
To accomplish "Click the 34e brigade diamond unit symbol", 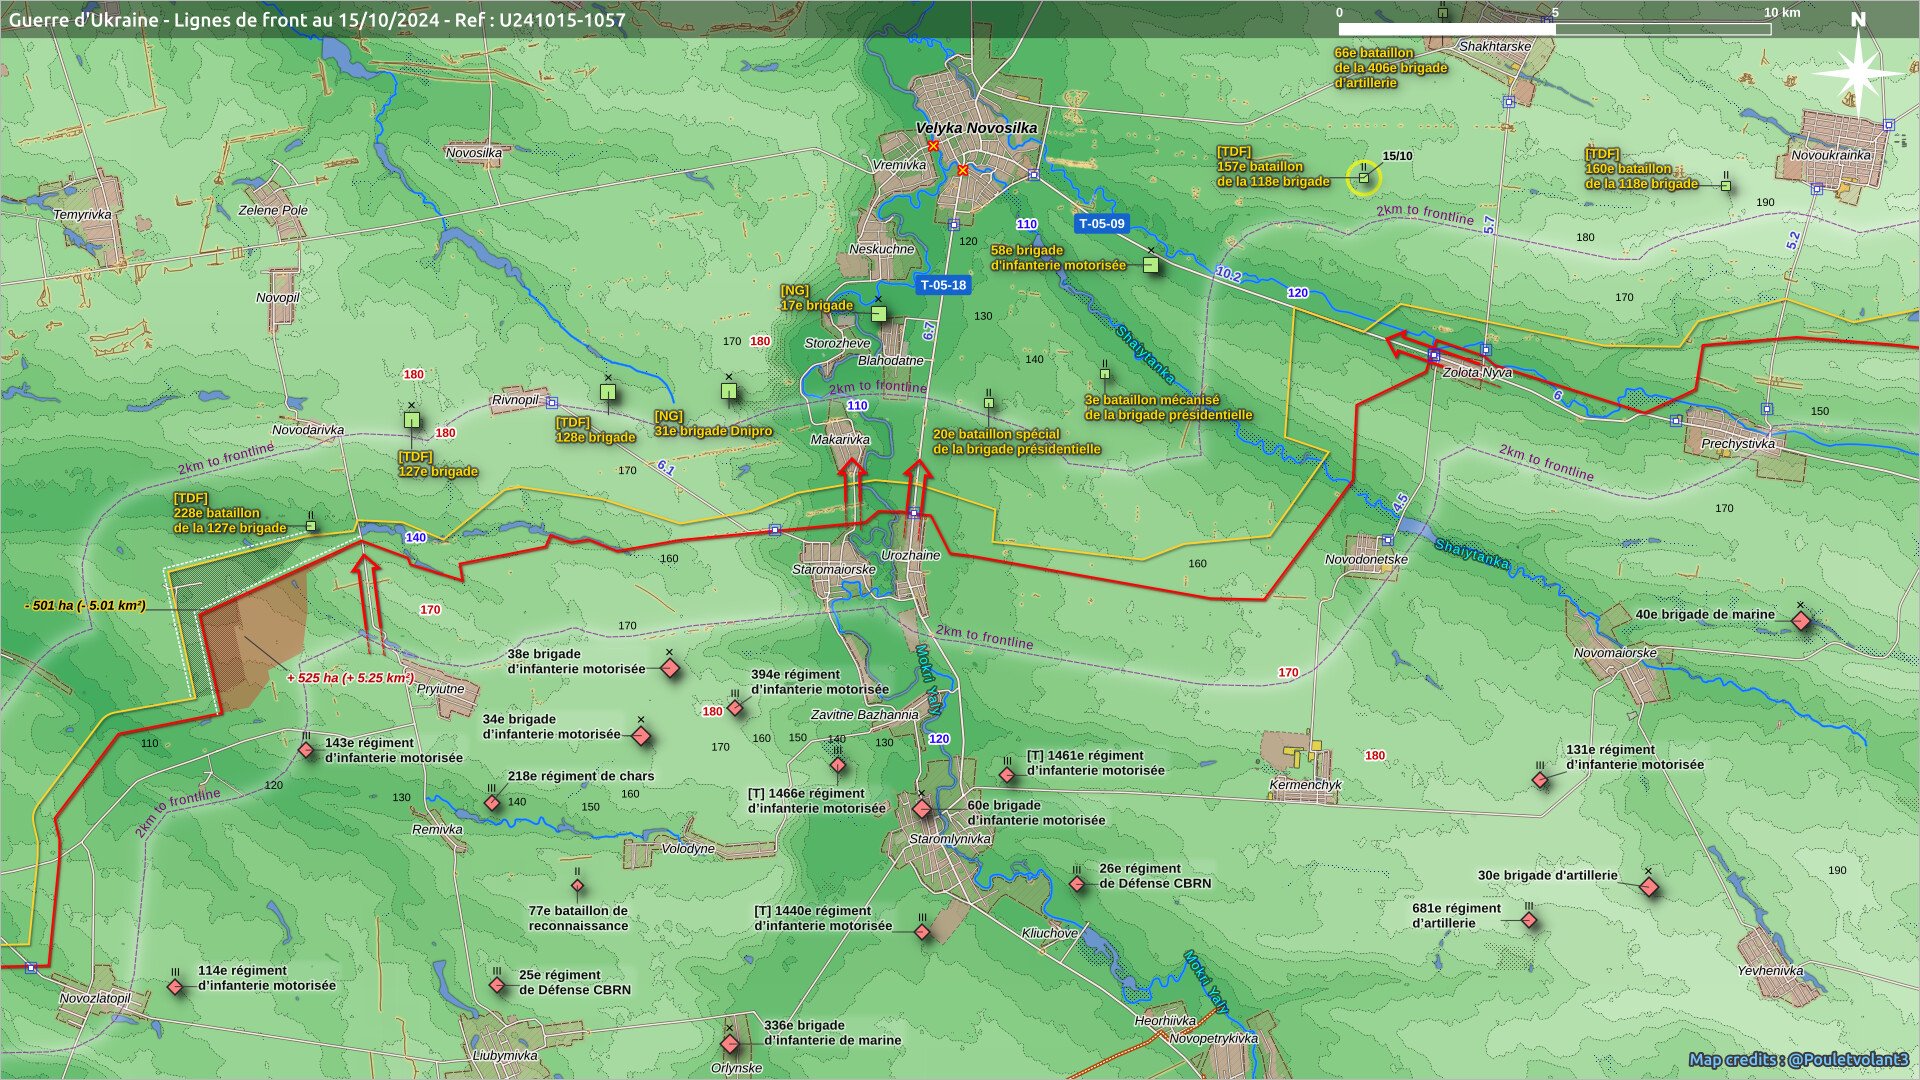I will [x=642, y=736].
